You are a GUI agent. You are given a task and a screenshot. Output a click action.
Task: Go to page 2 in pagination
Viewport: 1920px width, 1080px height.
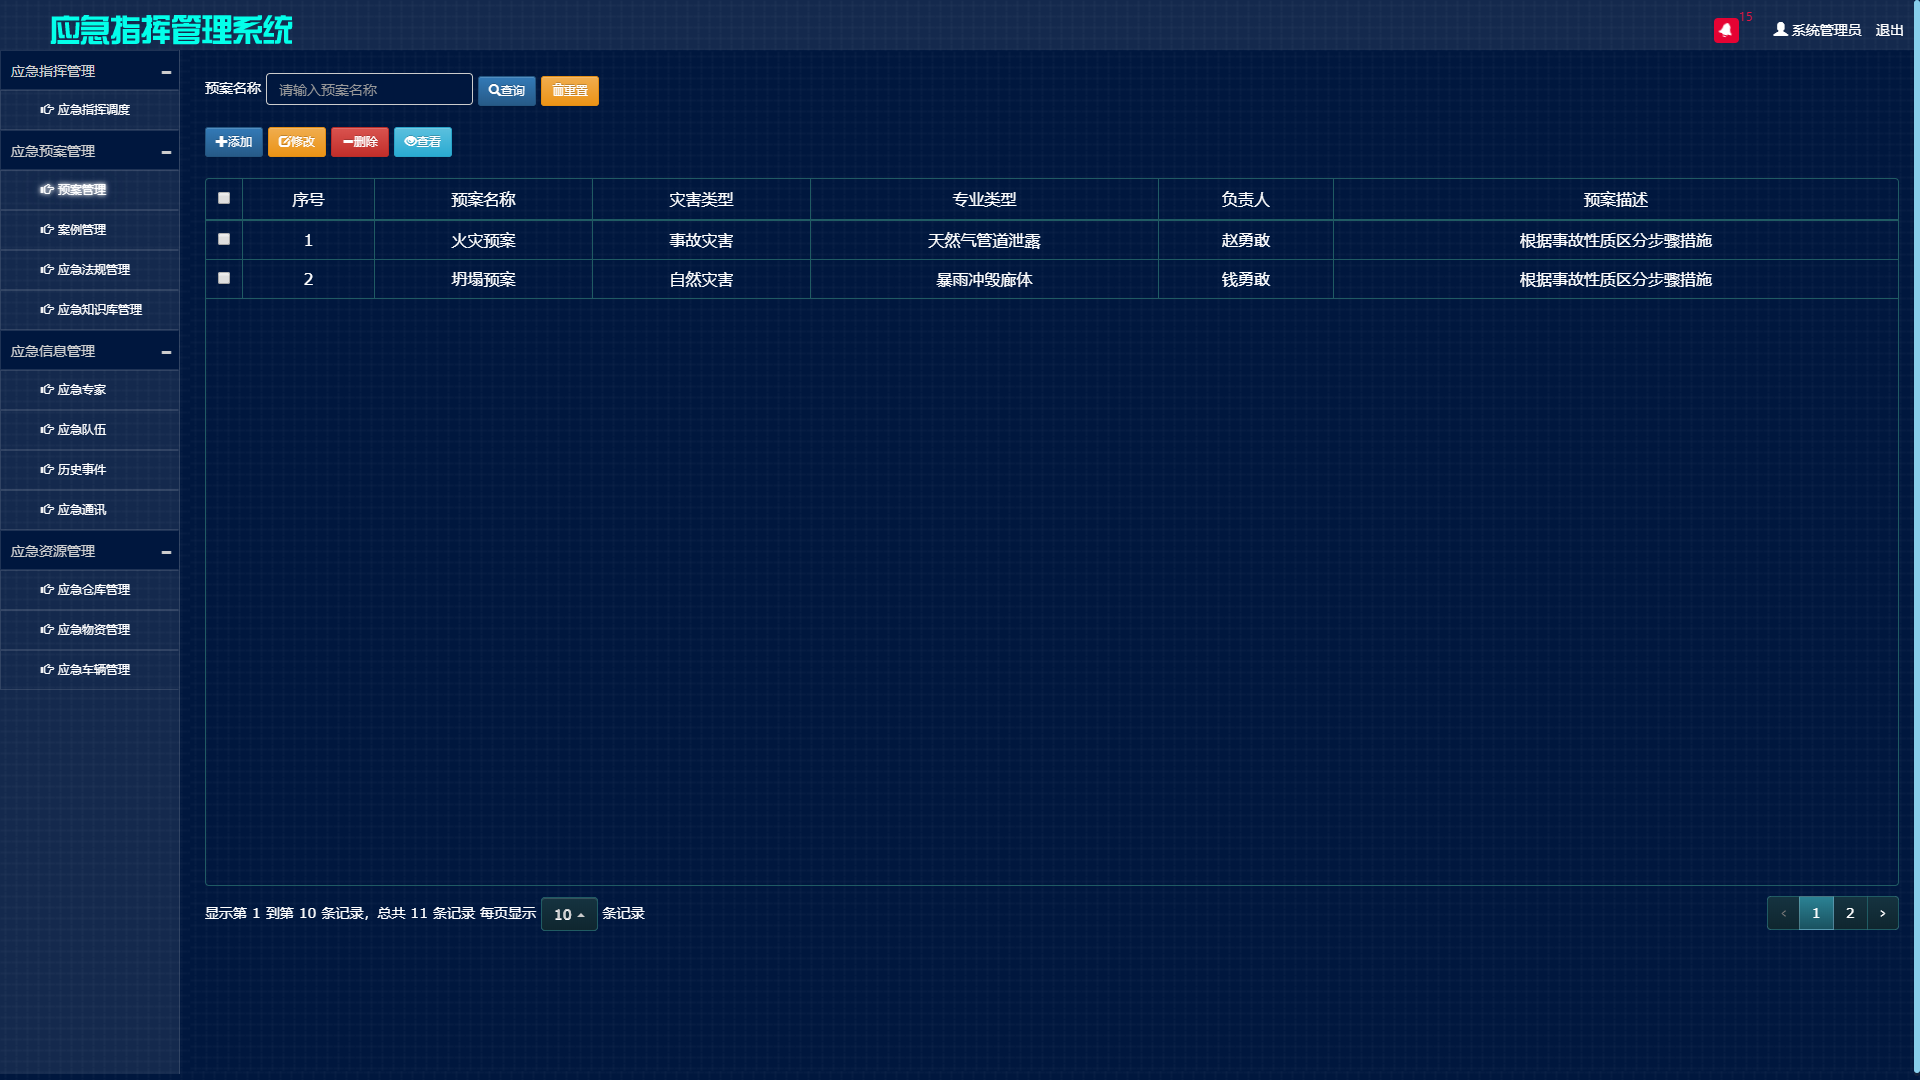coord(1850,913)
